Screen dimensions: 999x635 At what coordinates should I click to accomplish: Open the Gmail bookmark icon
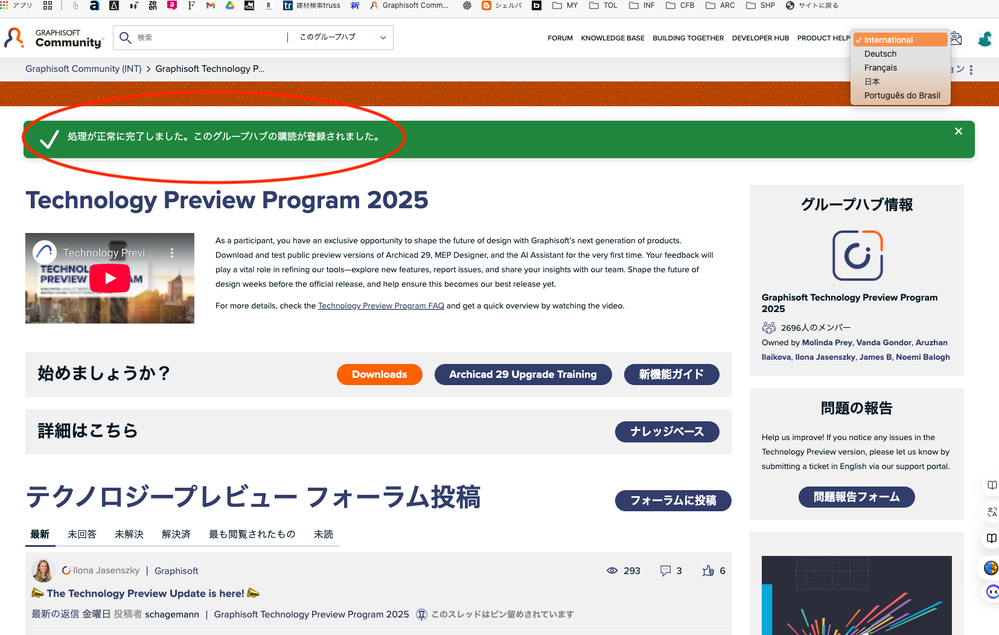210,6
